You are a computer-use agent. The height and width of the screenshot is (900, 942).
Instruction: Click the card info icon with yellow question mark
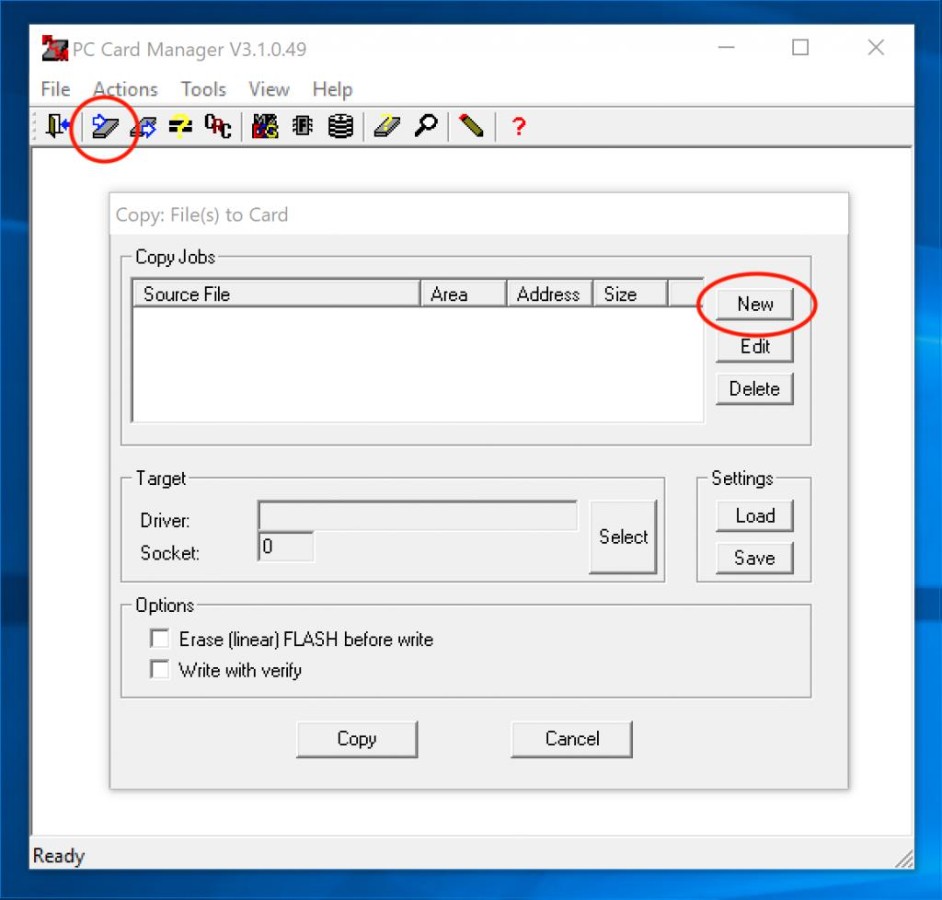coord(387,126)
